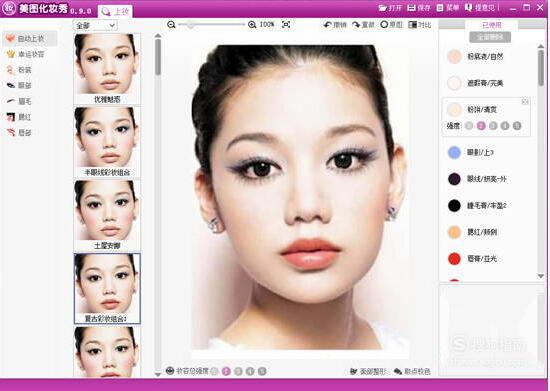Select the 土屋安娜 makeup style thumbnail
The width and height of the screenshot is (550, 391).
pyautogui.click(x=107, y=215)
